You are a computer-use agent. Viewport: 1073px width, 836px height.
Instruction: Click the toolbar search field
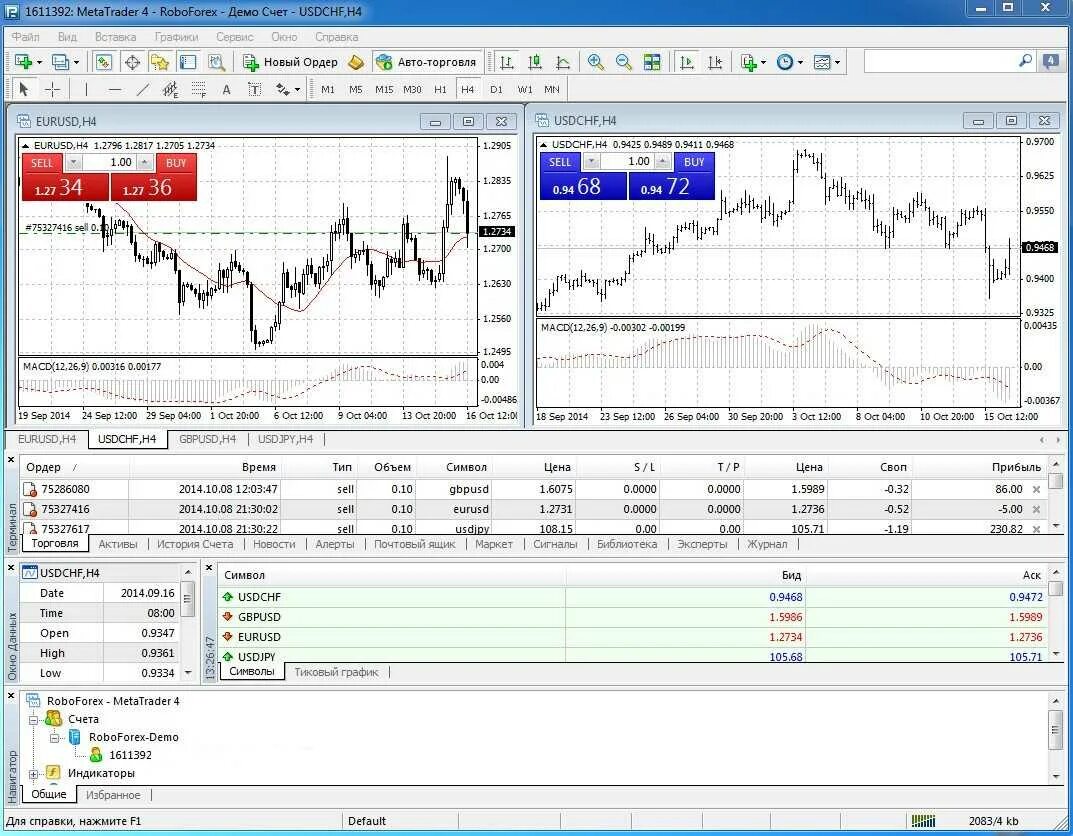click(x=941, y=62)
